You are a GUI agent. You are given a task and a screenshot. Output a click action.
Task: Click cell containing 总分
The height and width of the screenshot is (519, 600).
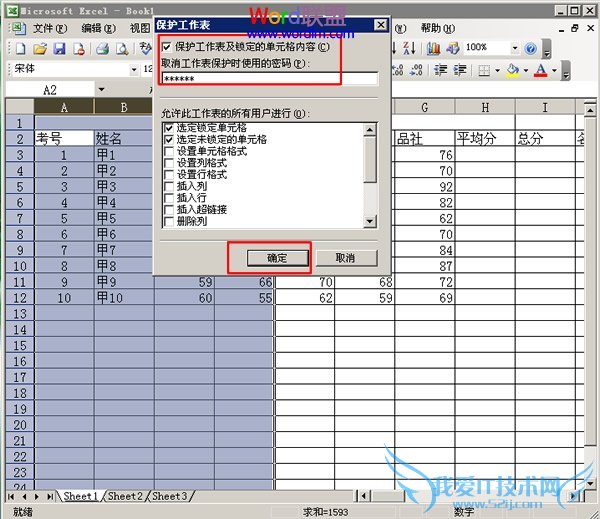point(545,139)
